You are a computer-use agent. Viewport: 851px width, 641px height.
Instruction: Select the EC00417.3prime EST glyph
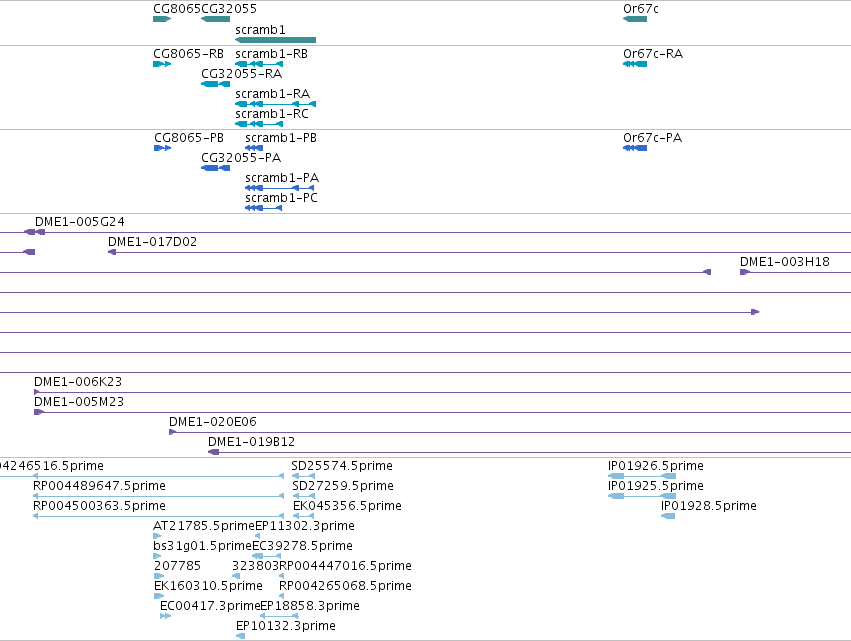pos(166,617)
